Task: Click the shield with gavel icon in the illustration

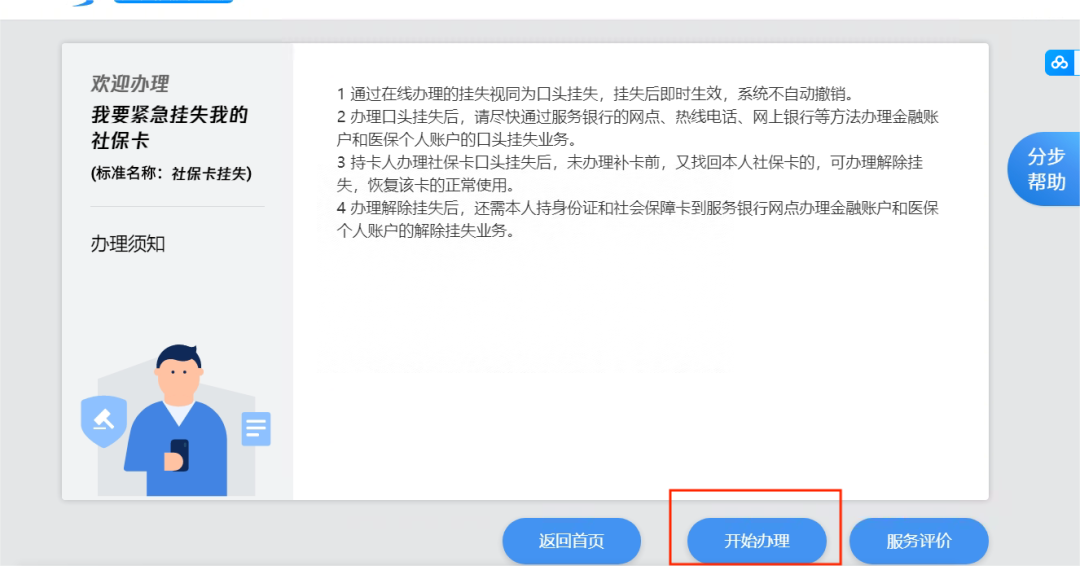Action: click(104, 421)
